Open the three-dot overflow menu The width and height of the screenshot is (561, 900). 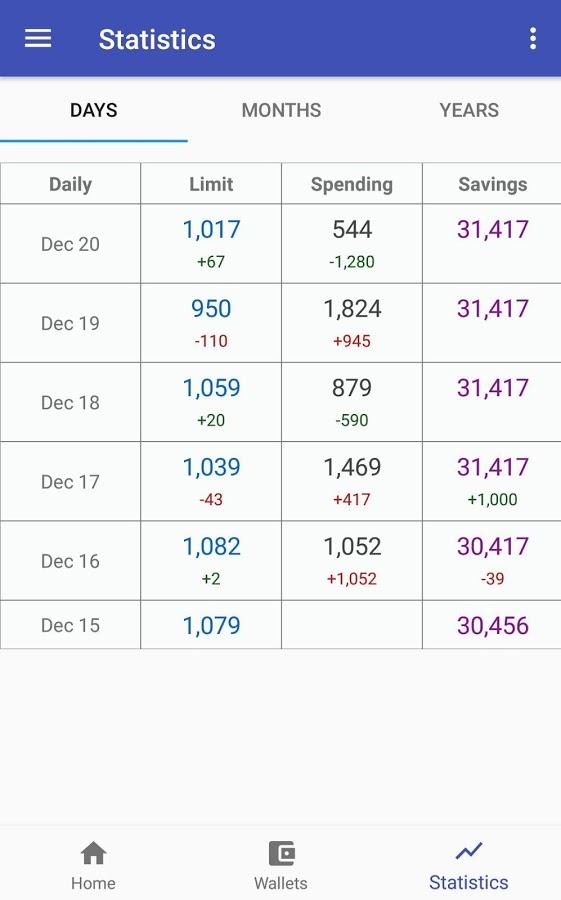(x=533, y=38)
